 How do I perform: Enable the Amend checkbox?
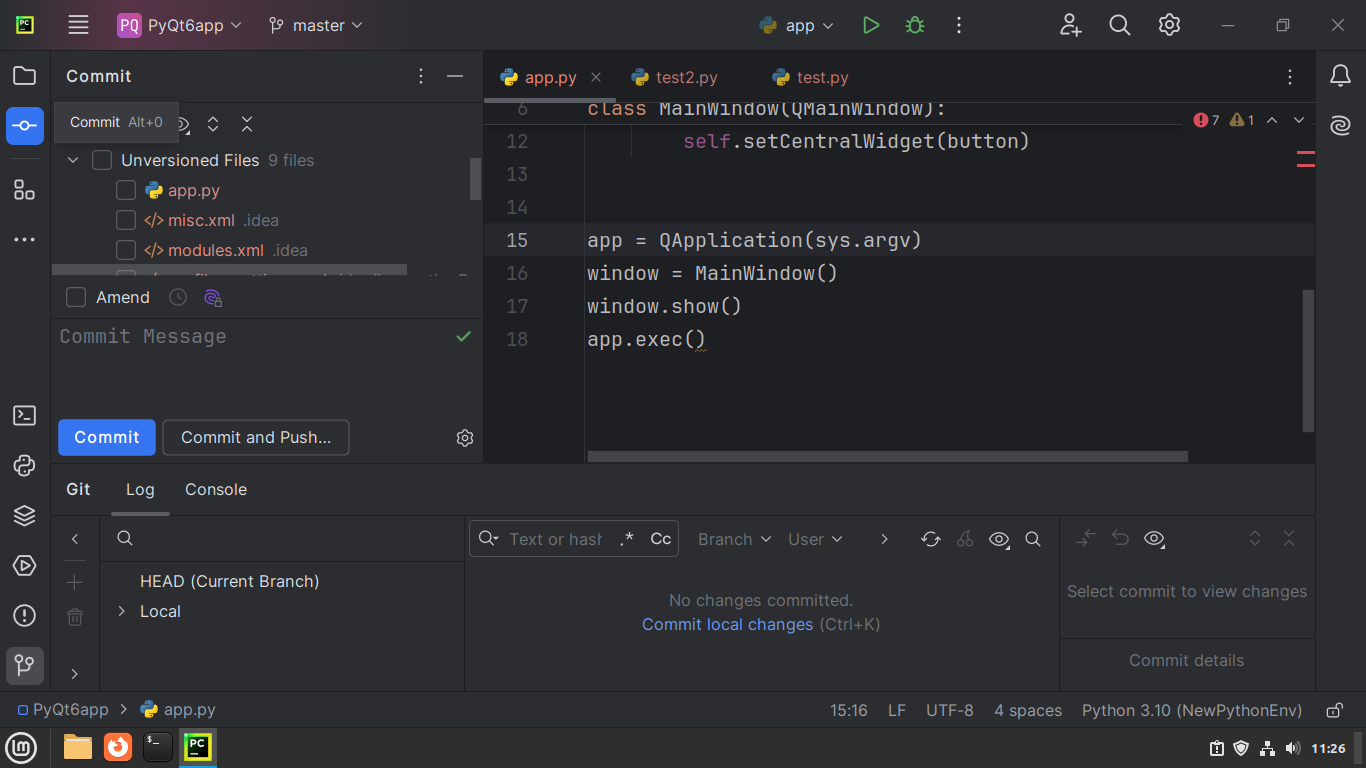(76, 297)
